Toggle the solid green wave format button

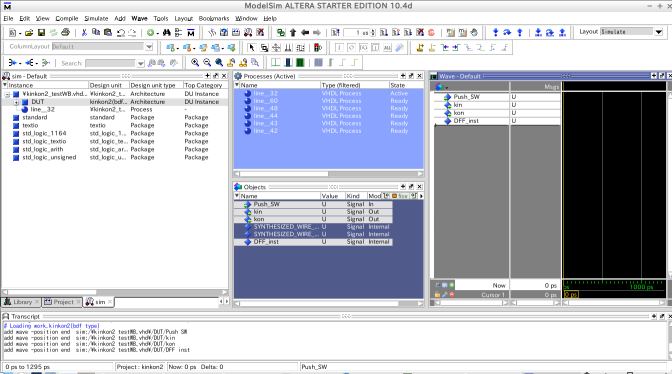(x=300, y=63)
